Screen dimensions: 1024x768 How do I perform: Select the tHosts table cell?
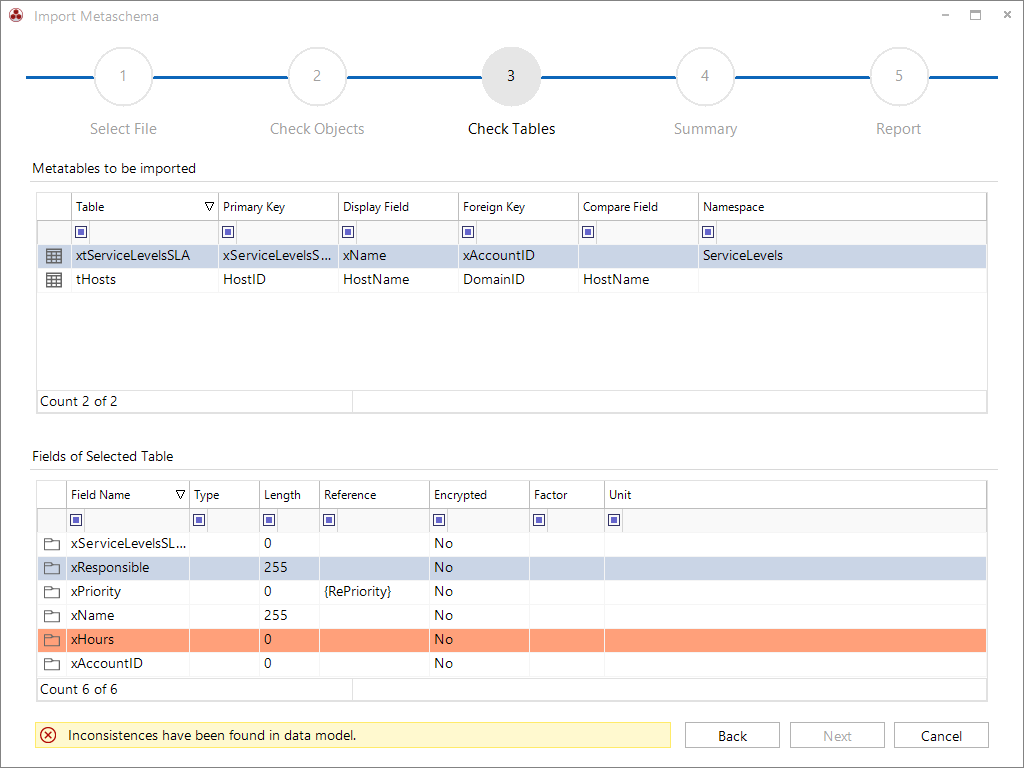click(144, 280)
